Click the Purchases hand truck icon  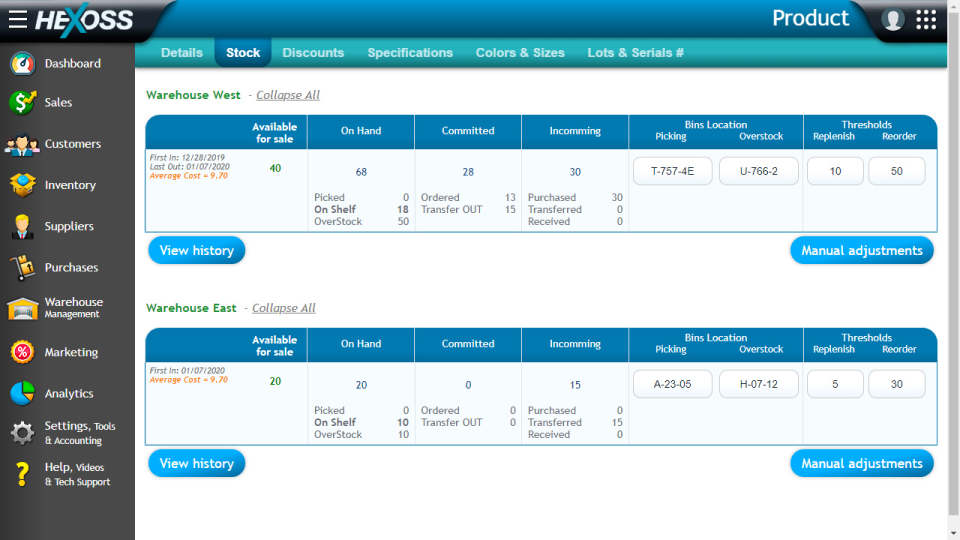[x=23, y=268]
